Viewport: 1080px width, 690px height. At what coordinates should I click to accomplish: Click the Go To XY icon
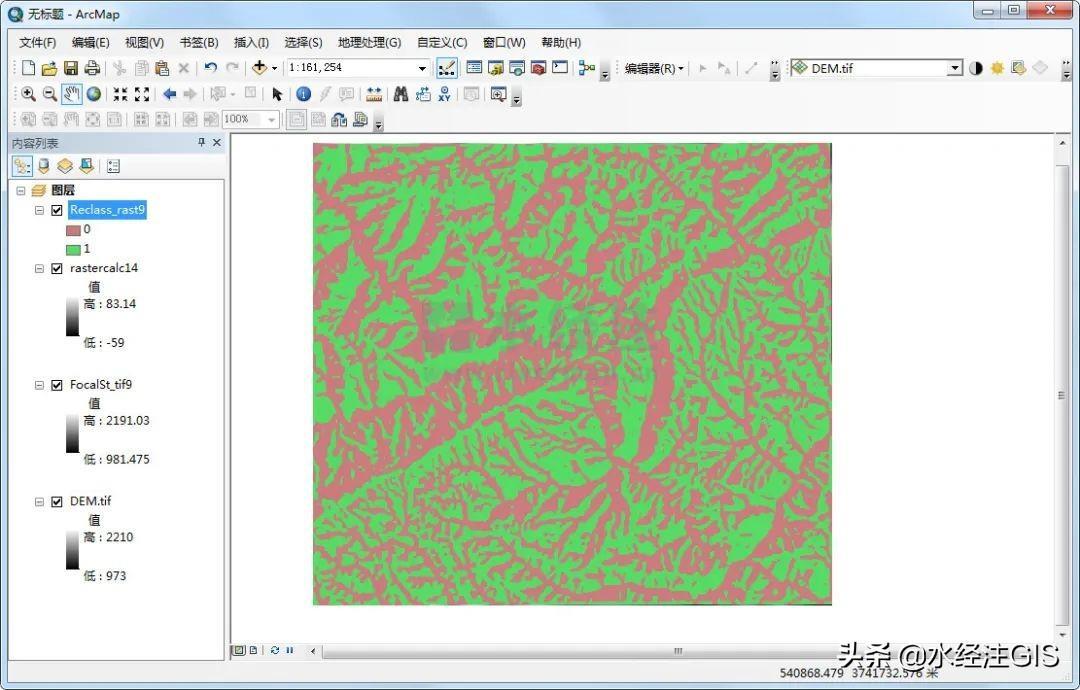tap(445, 94)
